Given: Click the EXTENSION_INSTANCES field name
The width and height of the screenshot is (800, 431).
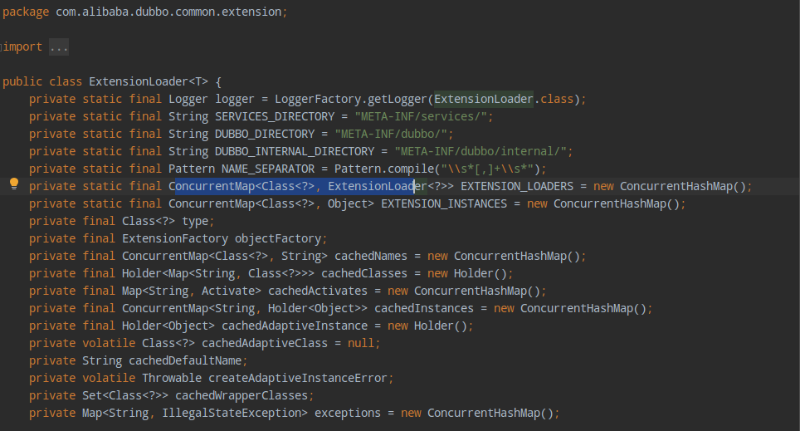Looking at the screenshot, I should pos(444,204).
